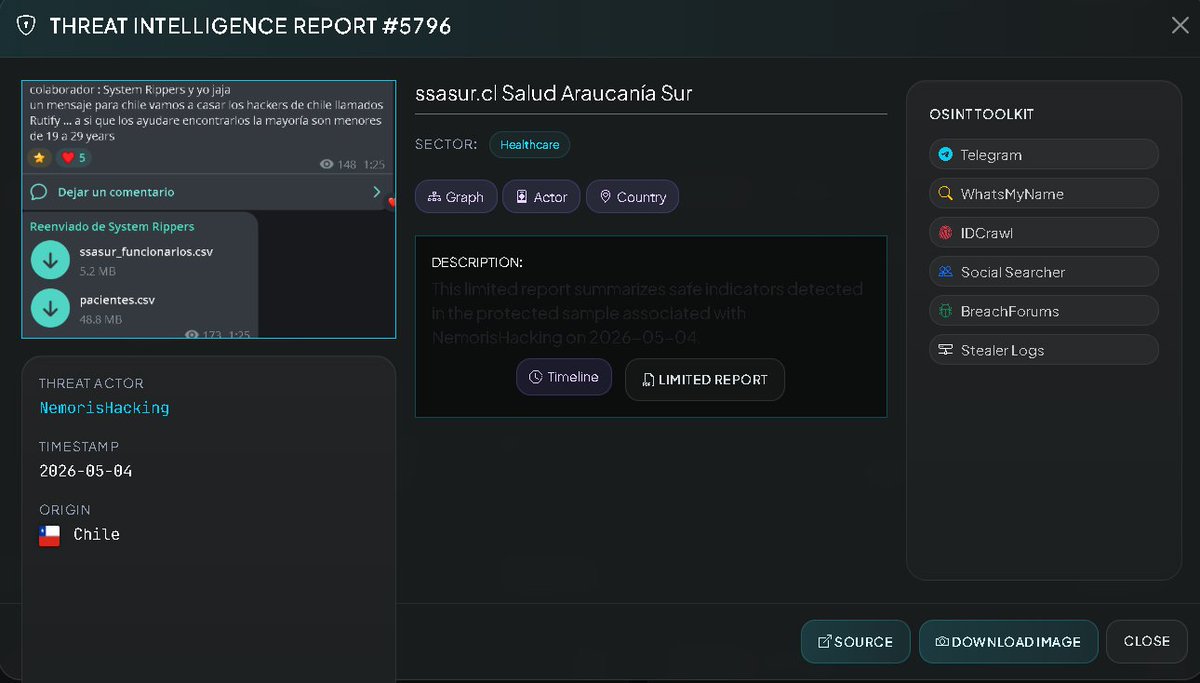1200x683 pixels.
Task: Open WhatsMyName in the OSINT toolkit
Action: pos(1044,194)
